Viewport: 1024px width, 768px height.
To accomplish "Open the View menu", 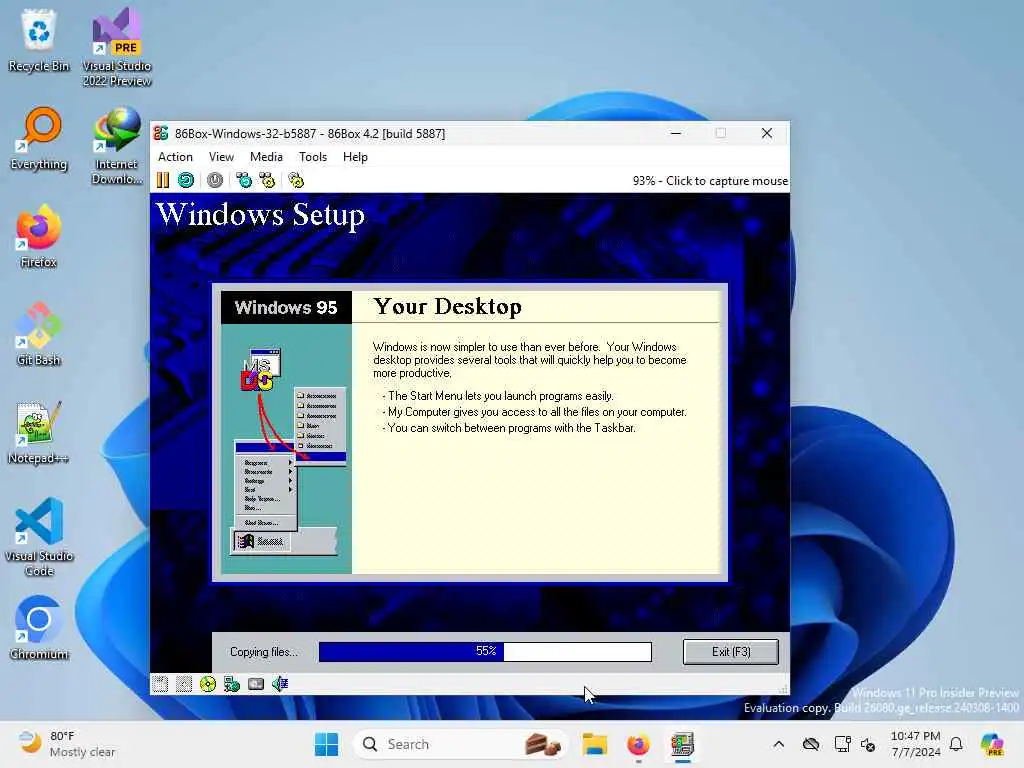I will [x=221, y=157].
